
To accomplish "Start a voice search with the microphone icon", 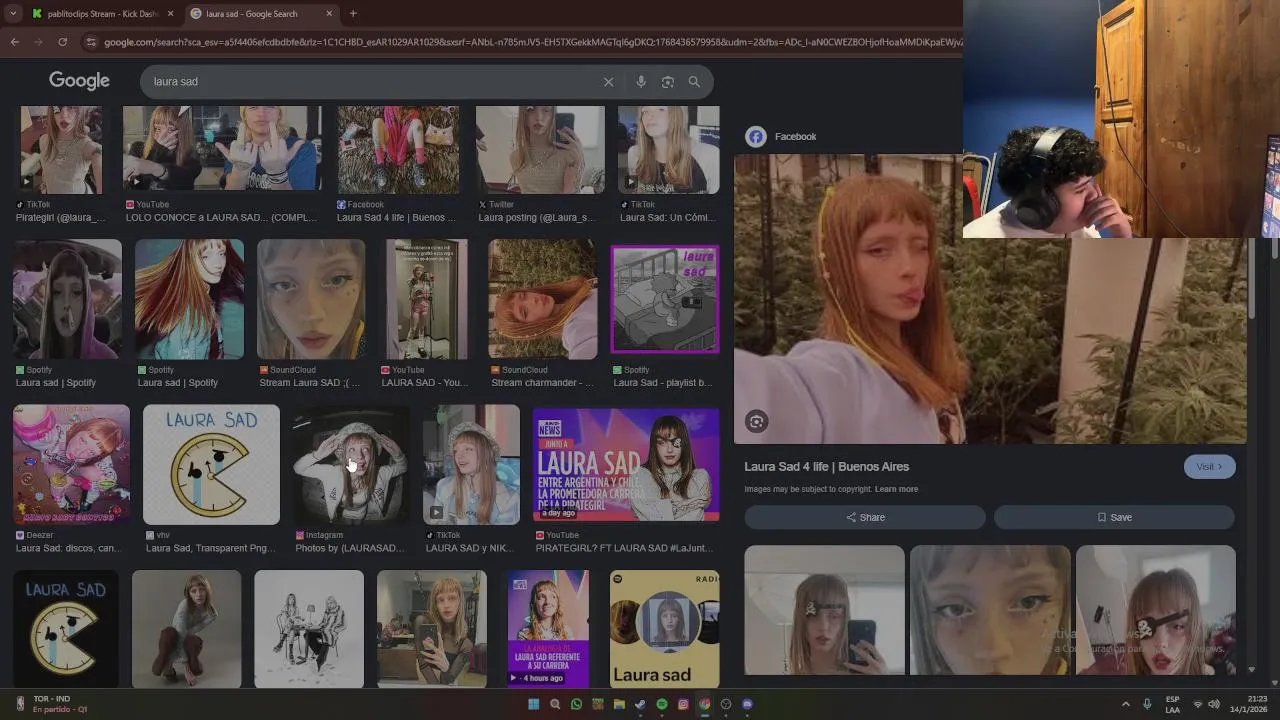I will click(641, 82).
